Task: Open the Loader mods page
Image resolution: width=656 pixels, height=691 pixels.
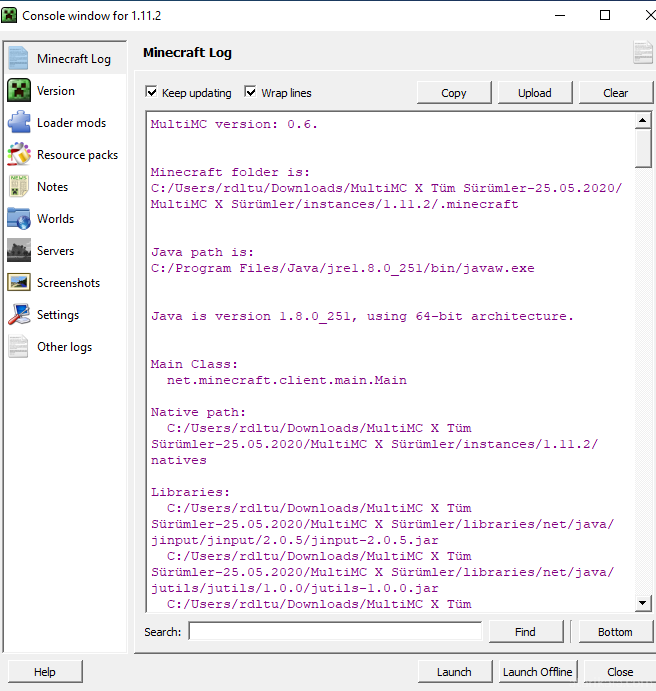Action: 66,123
